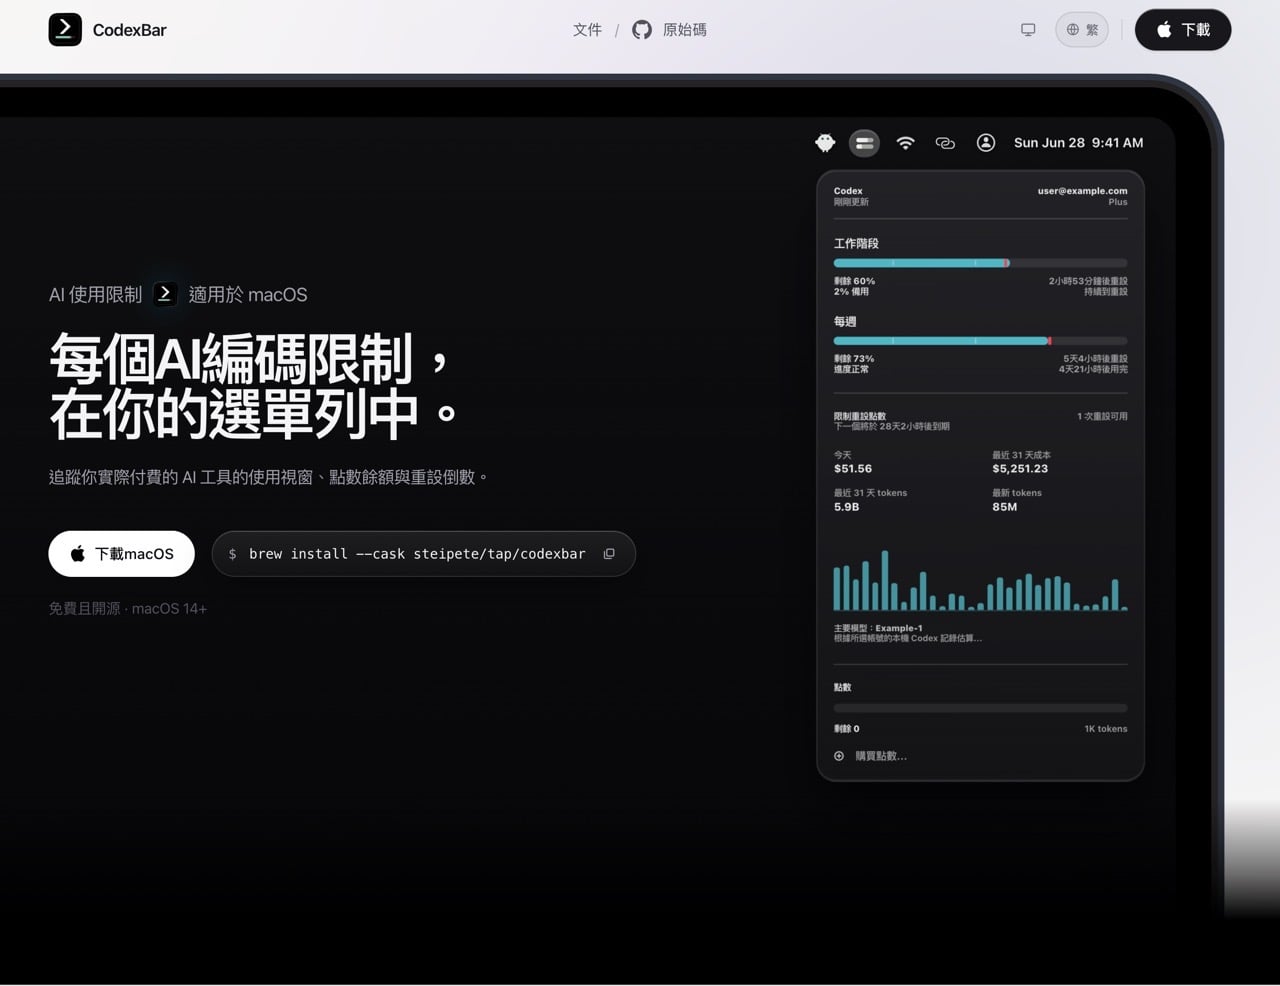Toggle the display theme monitor icon
This screenshot has height=986, width=1280.
1028,30
